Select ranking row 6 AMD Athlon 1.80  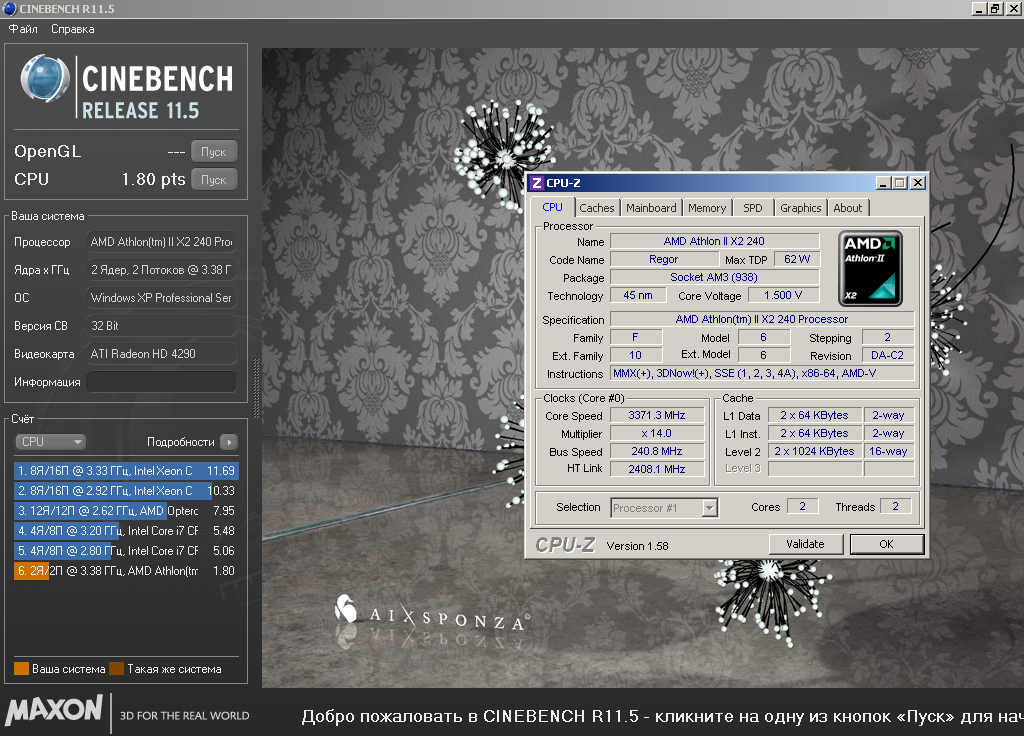pyautogui.click(x=126, y=571)
